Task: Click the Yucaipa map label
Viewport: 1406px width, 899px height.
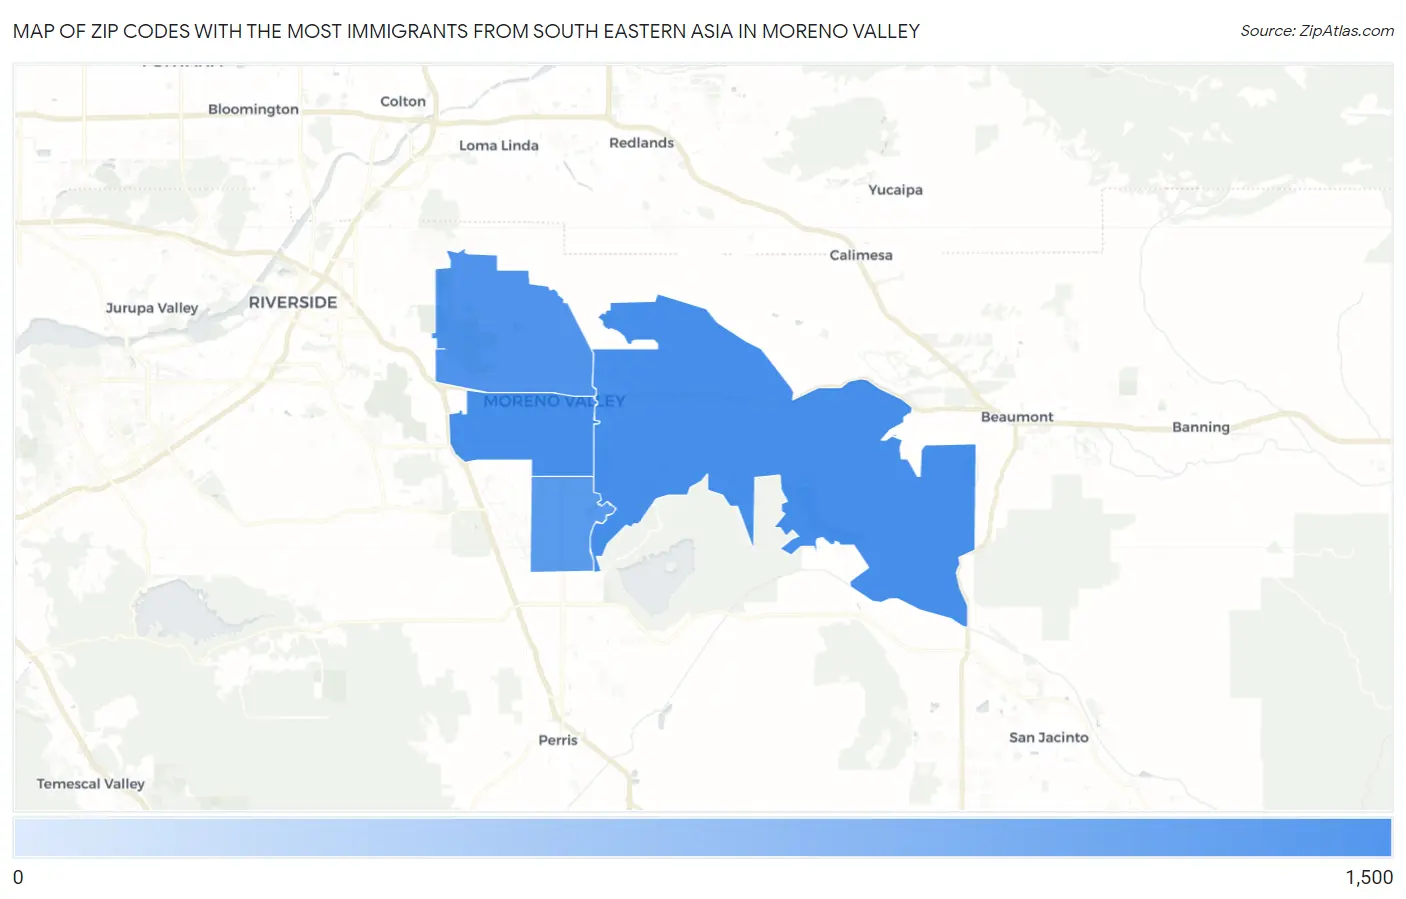Action: [x=895, y=190]
